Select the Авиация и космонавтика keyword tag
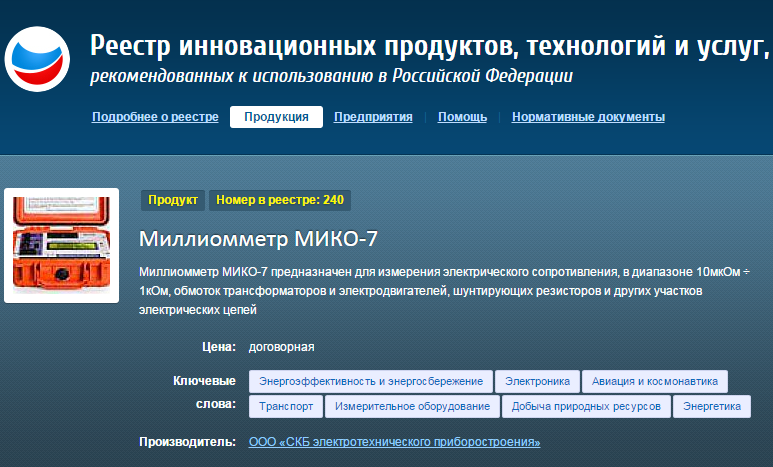Image resolution: width=773 pixels, height=467 pixels. (x=655, y=382)
